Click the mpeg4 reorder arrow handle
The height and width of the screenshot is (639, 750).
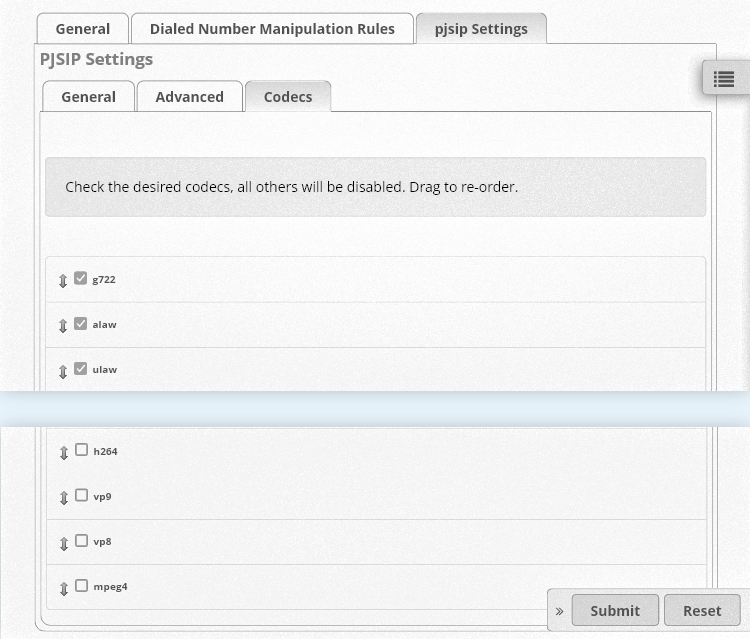[64, 588]
